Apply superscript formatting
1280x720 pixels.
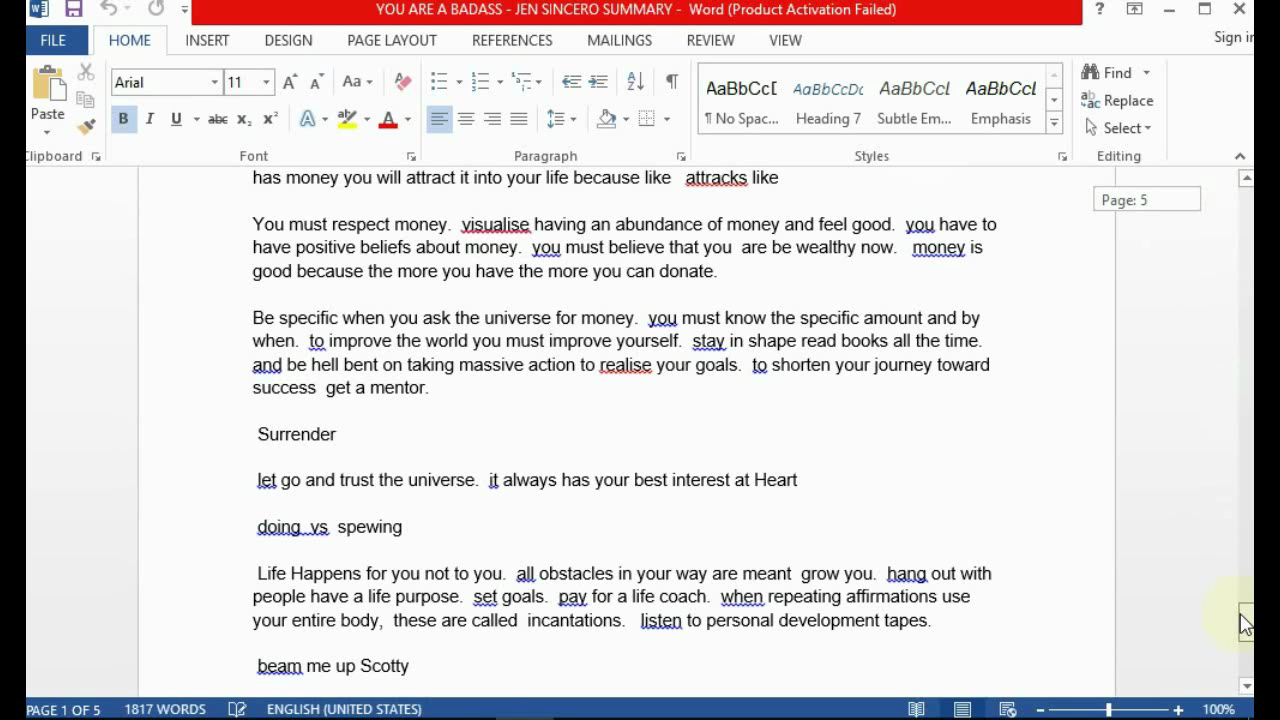[x=270, y=119]
